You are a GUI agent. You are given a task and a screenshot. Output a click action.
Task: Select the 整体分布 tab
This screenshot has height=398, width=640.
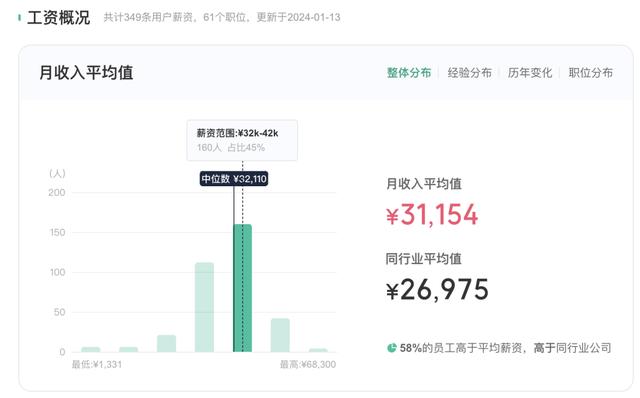click(409, 73)
